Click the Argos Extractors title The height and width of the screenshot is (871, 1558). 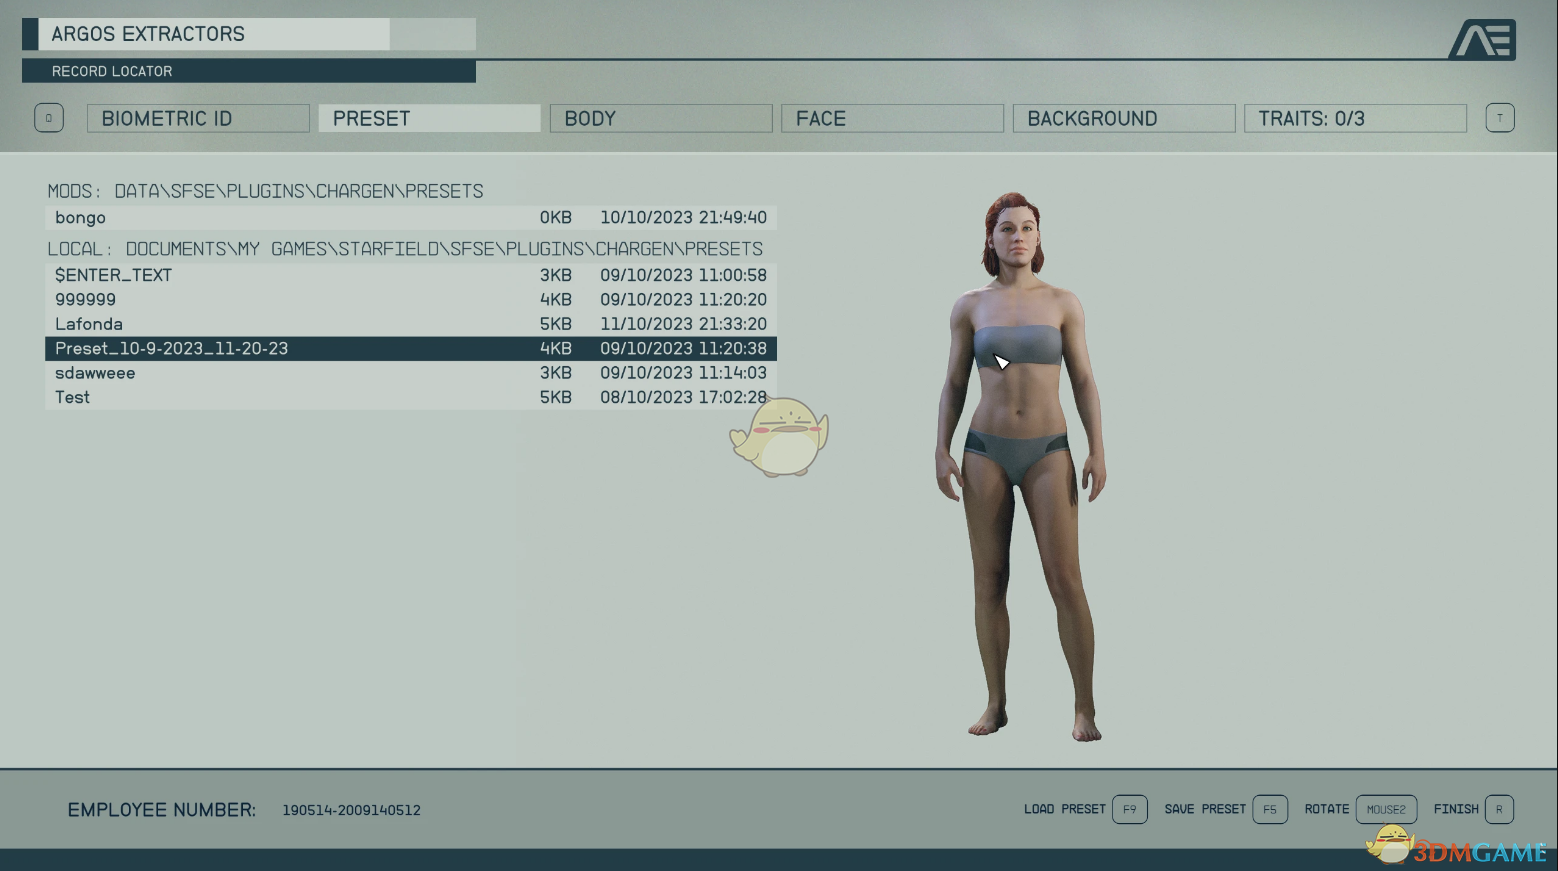tap(148, 34)
